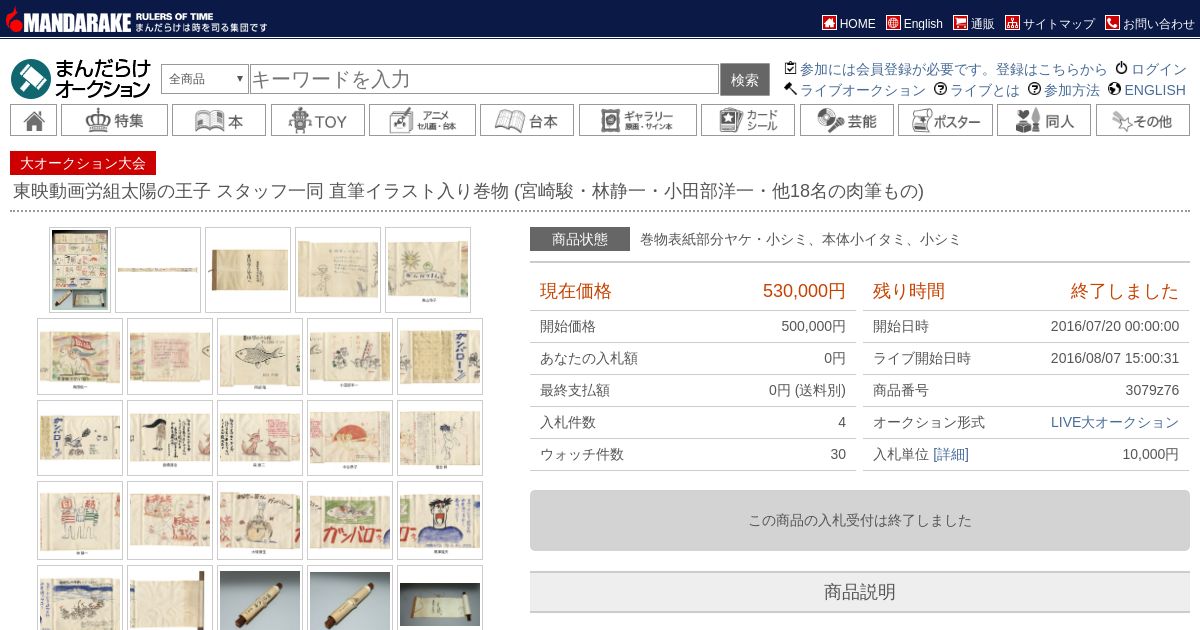Click LIVE大オークション auction format link
1200x630 pixels.
1115,422
